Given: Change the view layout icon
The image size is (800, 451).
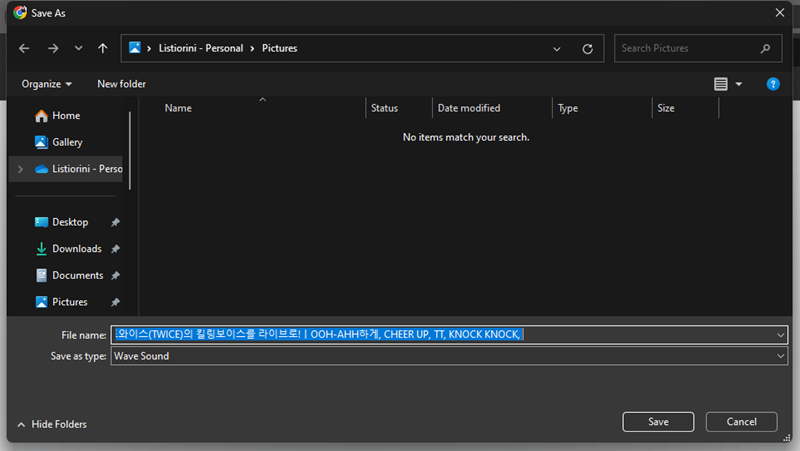Looking at the screenshot, I should (721, 84).
